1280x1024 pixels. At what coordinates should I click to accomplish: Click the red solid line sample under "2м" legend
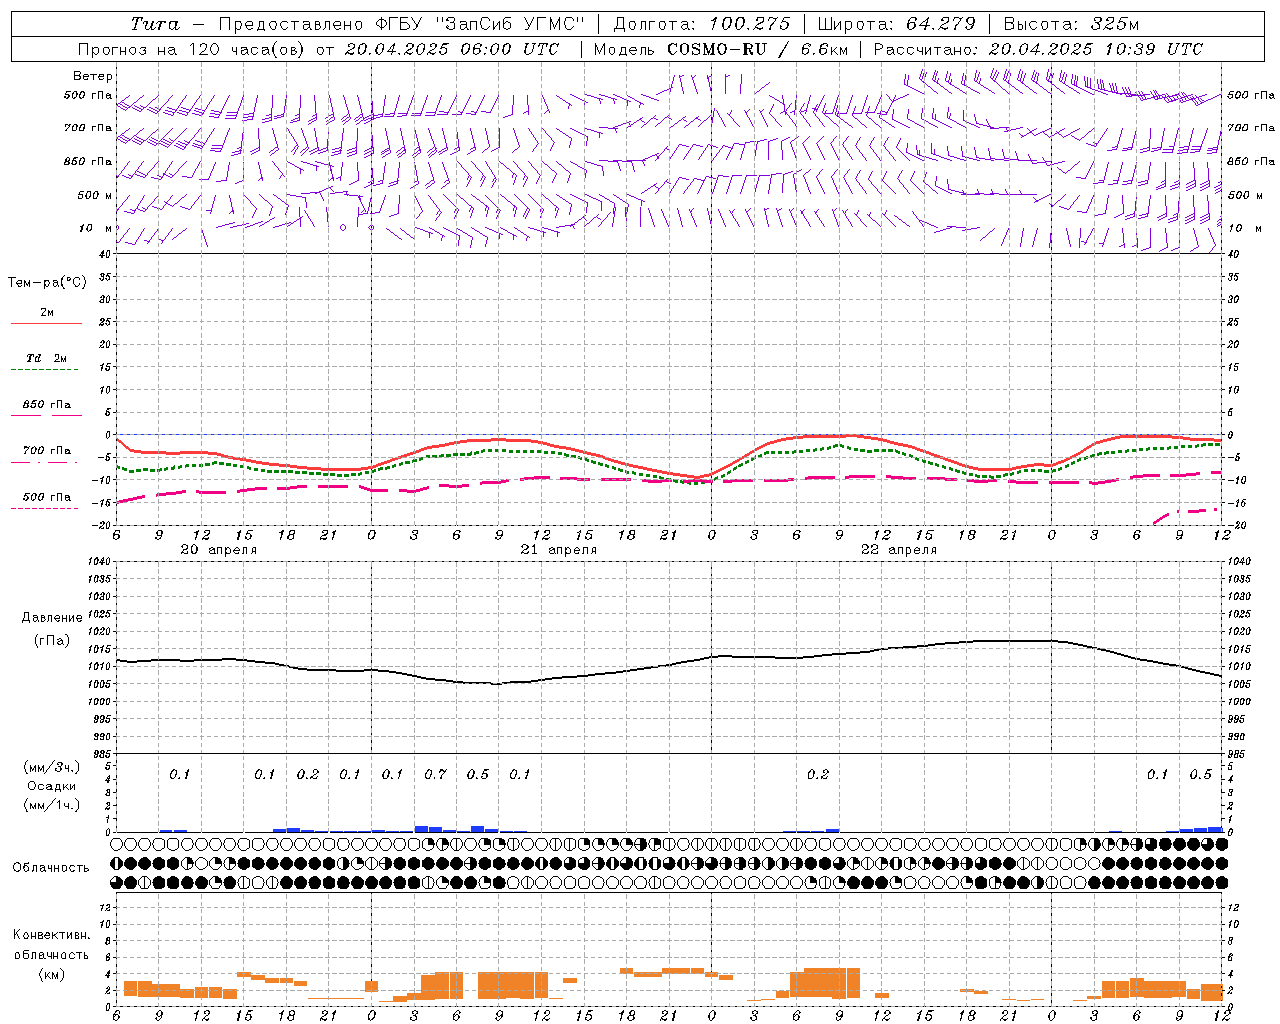click(46, 324)
